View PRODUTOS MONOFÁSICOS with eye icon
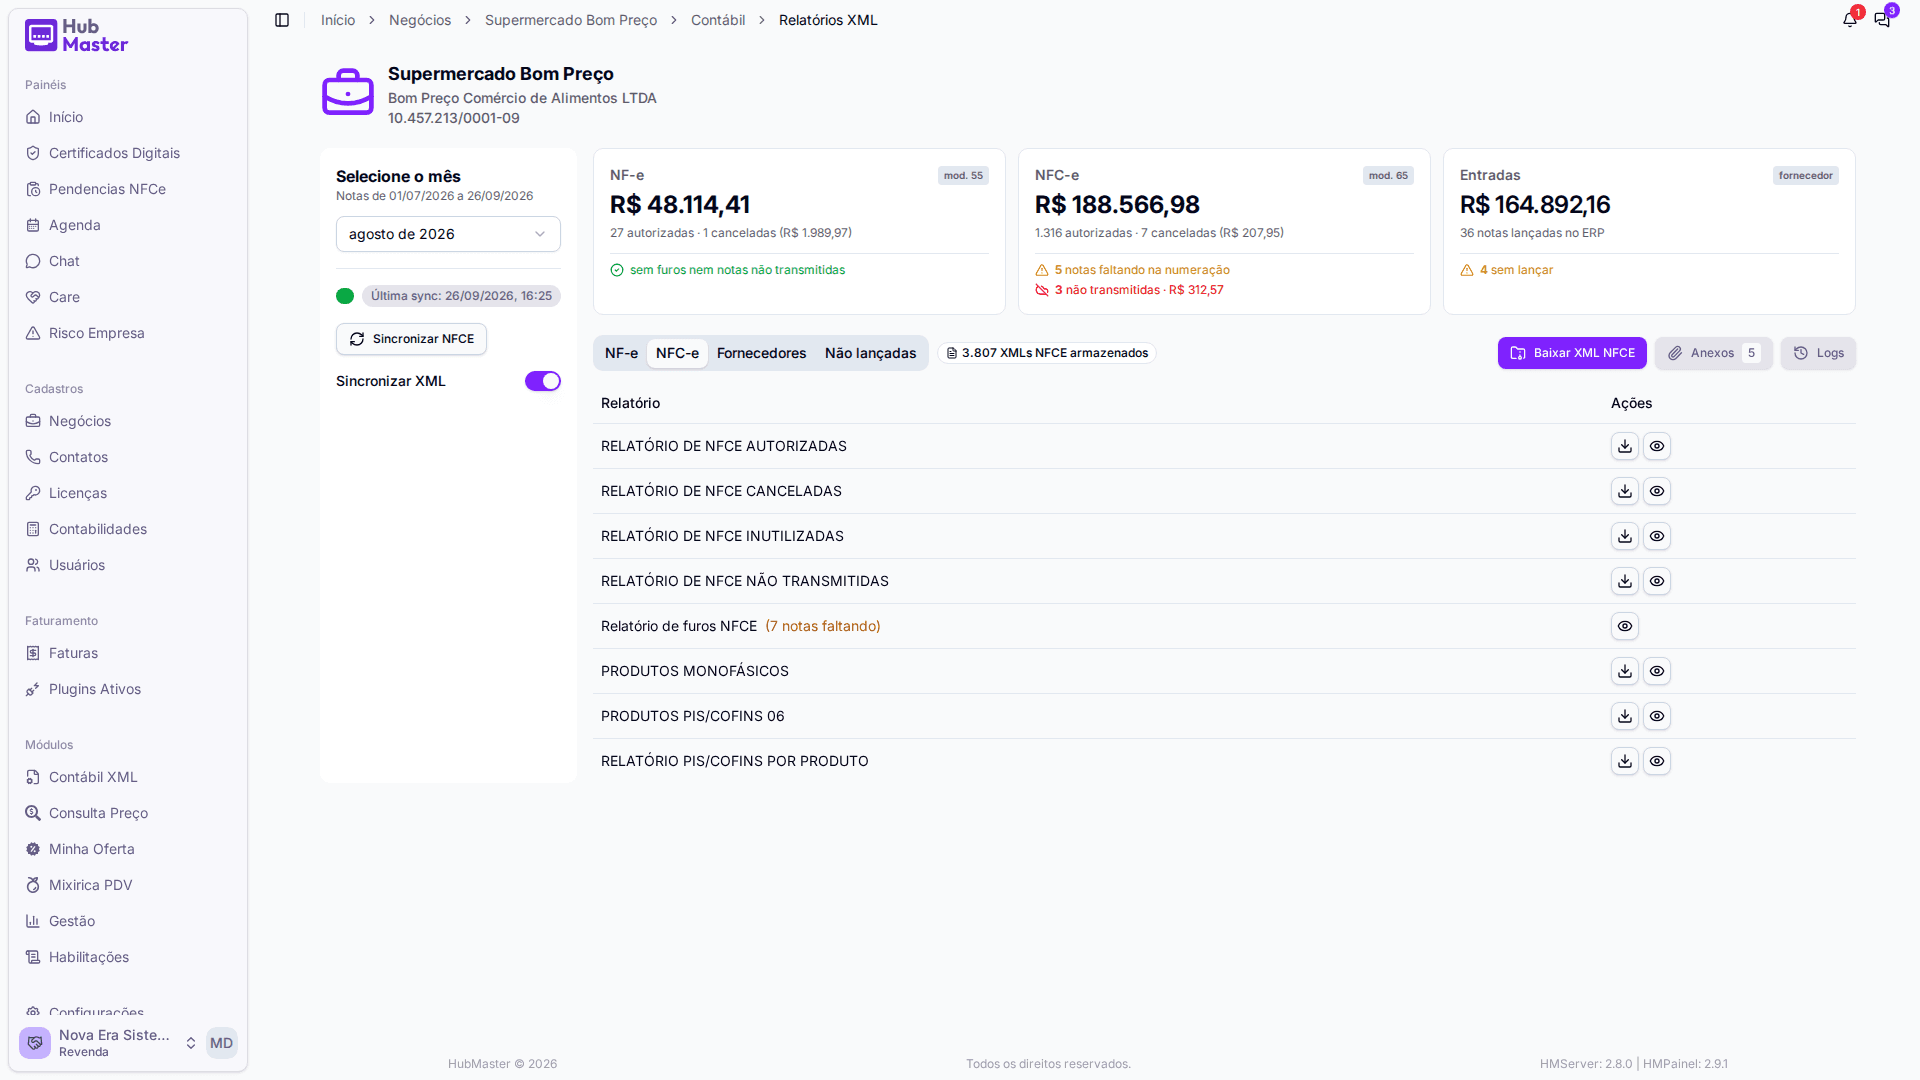The width and height of the screenshot is (1920, 1080). tap(1657, 671)
